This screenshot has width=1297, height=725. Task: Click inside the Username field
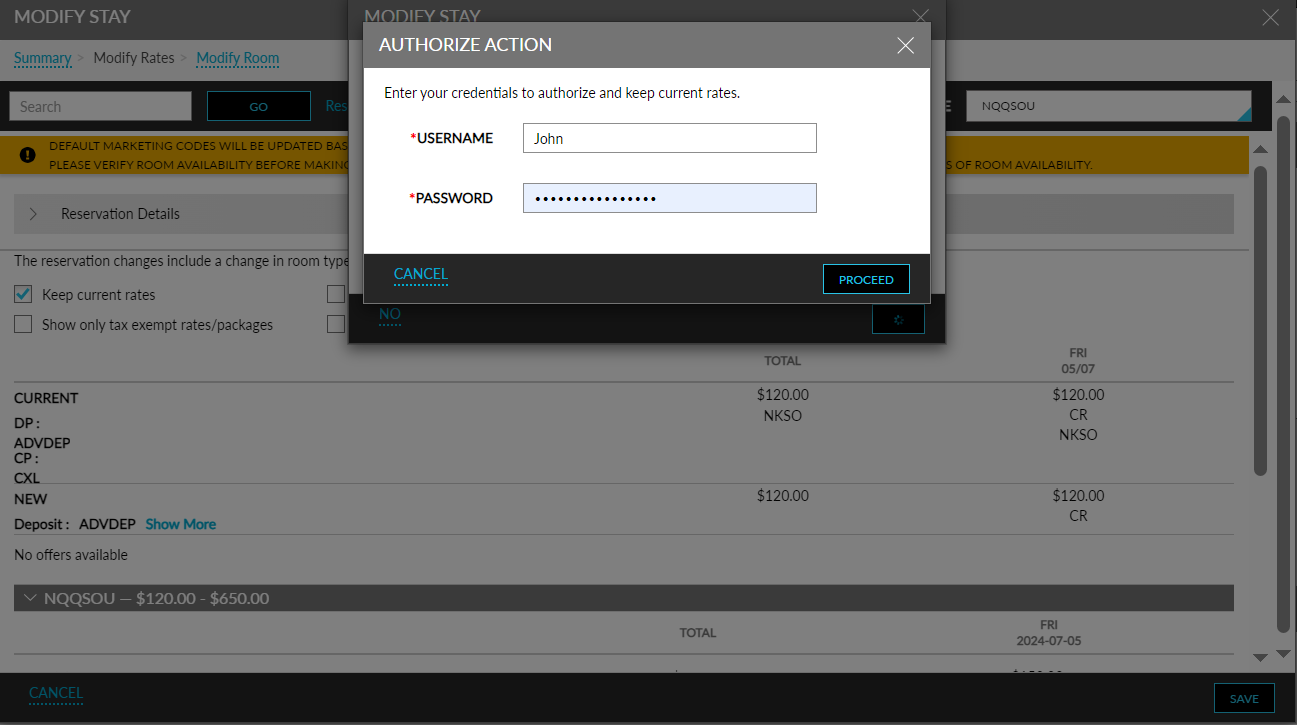[669, 137]
